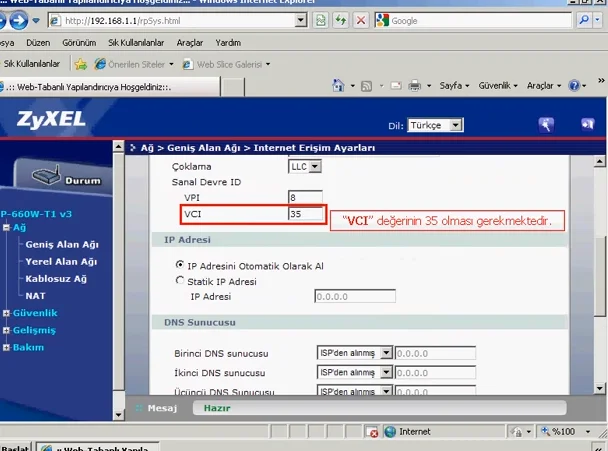Select IP Adresini Otomatik Olarak Al radio
608x451 pixels.
[x=180, y=265]
